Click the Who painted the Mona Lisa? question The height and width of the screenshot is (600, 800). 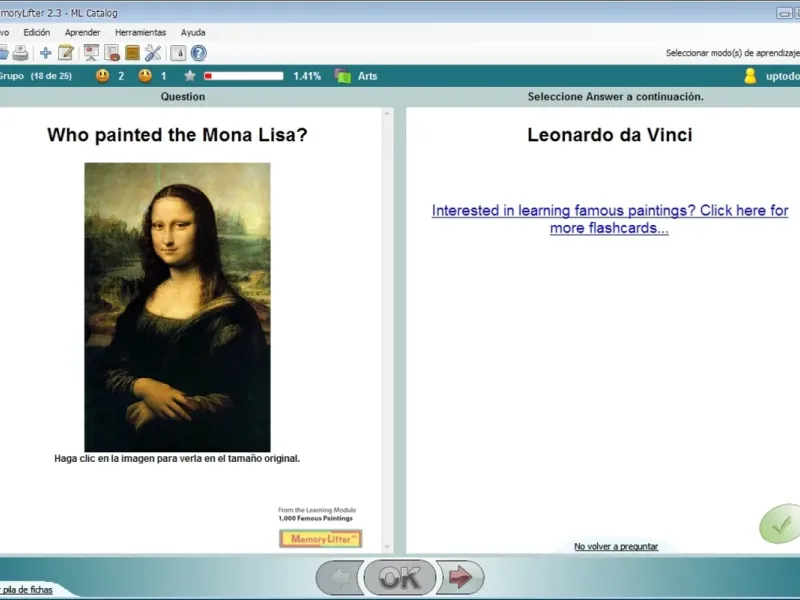[x=177, y=135]
